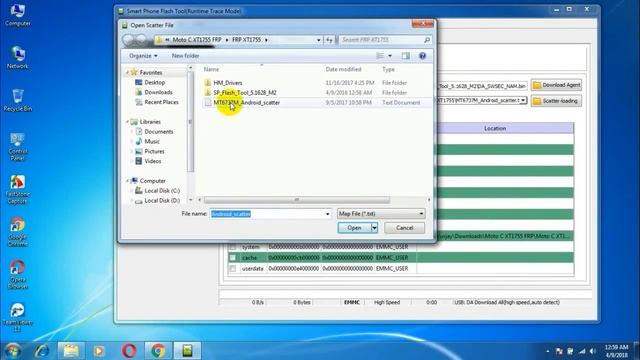
Task: Launch Google Chrome desktop shortcut
Action: click(18, 233)
